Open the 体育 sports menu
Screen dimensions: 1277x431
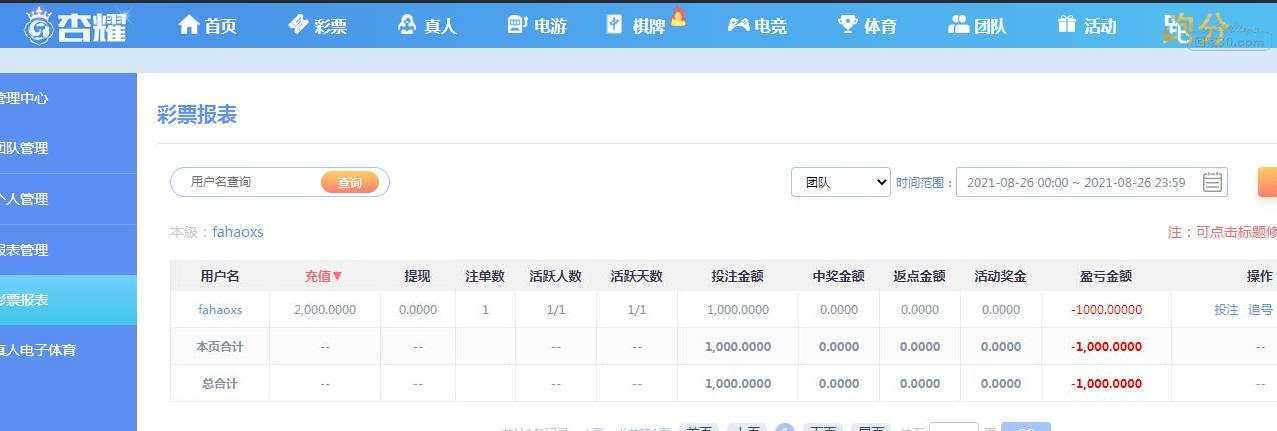click(867, 25)
